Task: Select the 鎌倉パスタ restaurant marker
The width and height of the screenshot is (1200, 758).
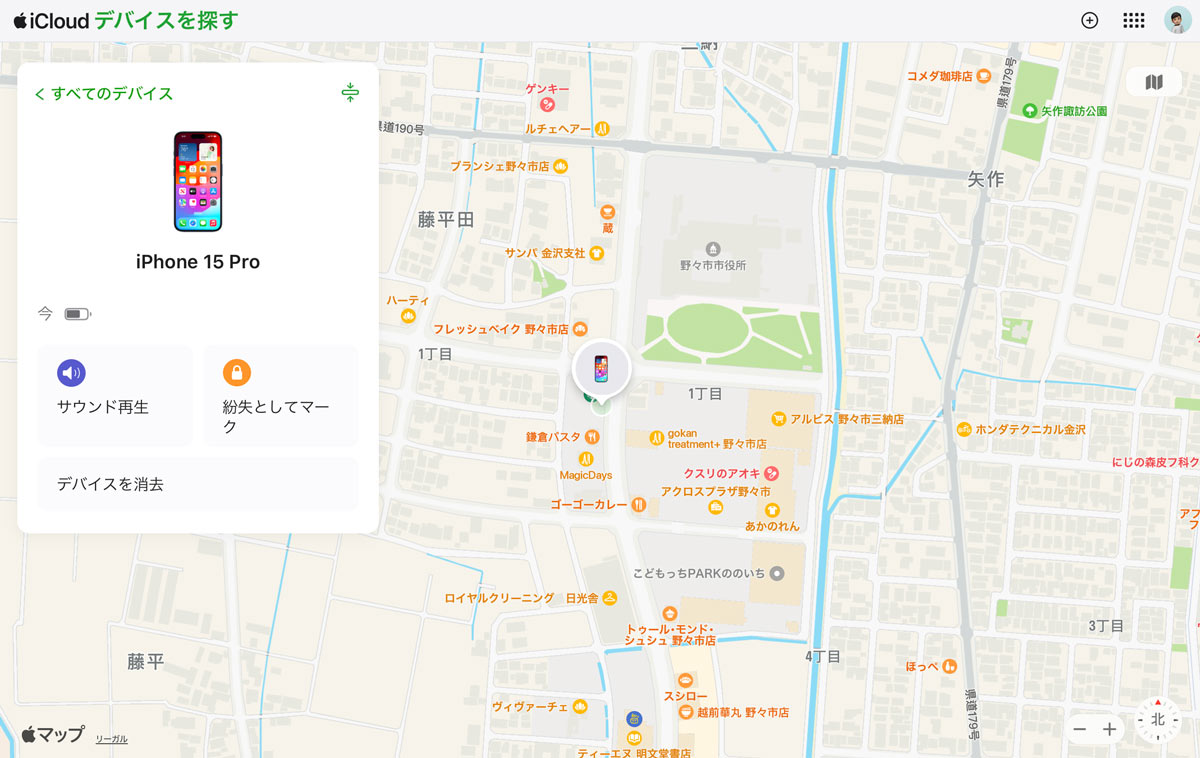Action: (593, 436)
